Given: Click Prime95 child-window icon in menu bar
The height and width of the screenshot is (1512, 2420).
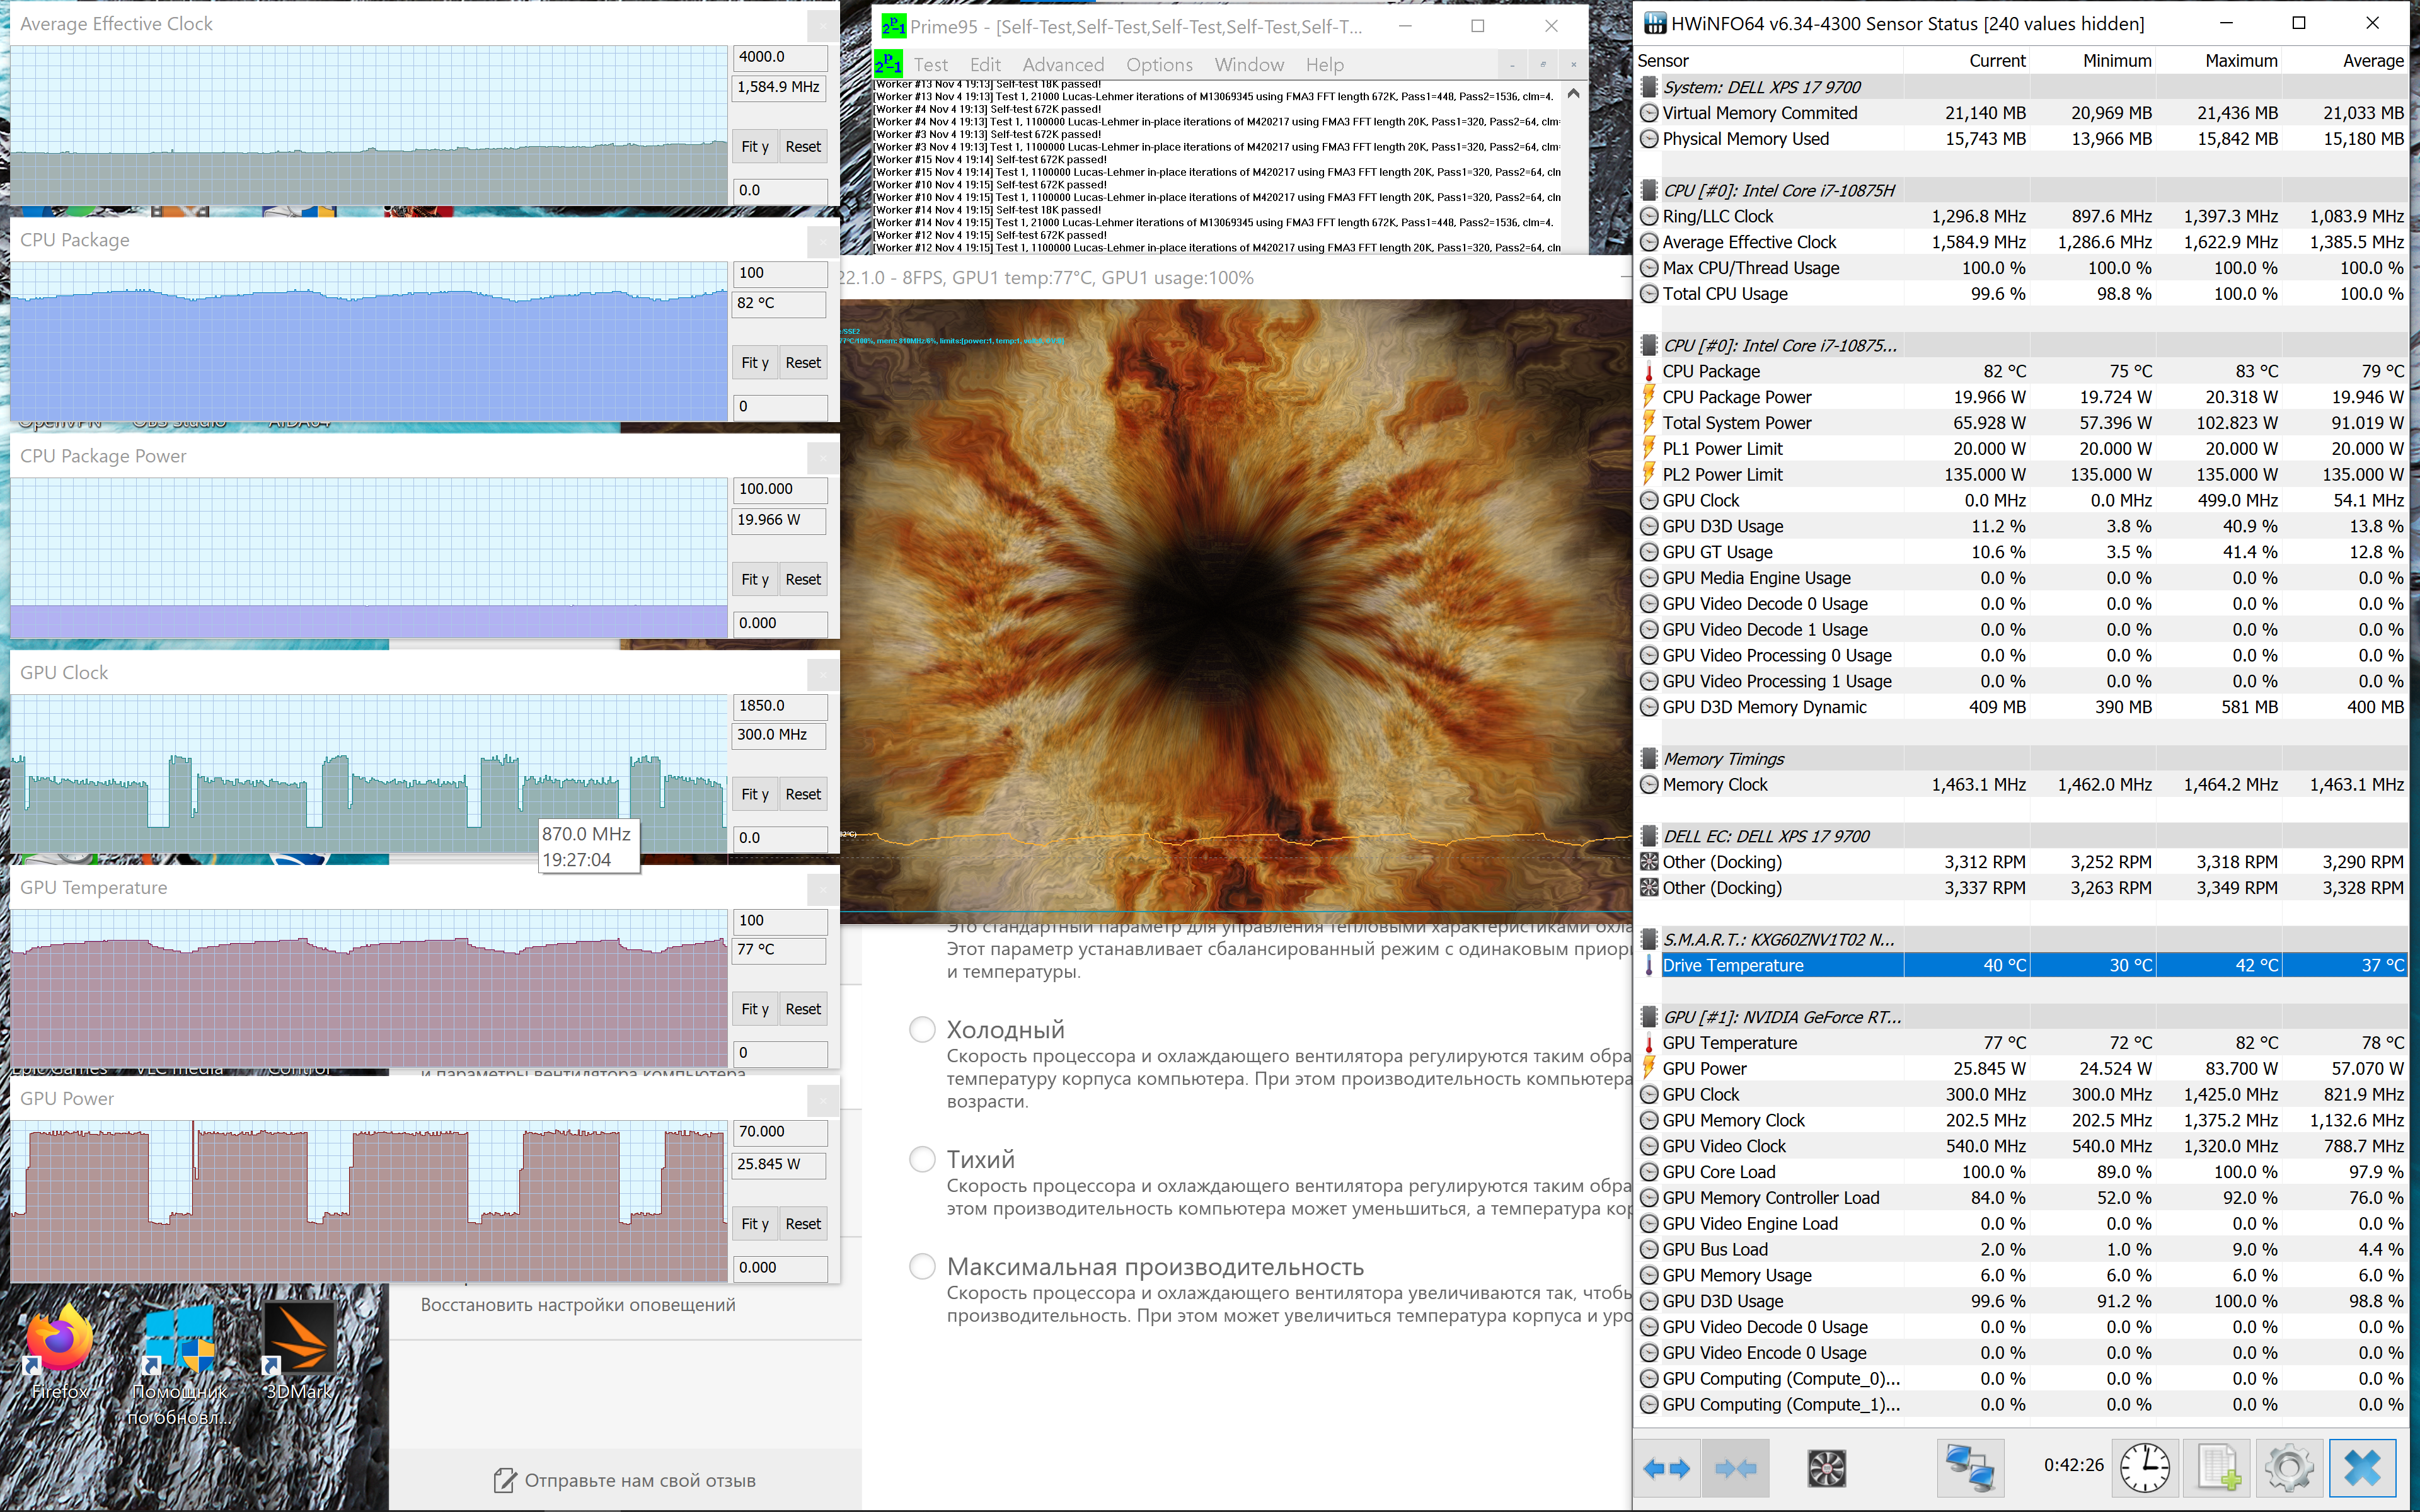Looking at the screenshot, I should (x=888, y=65).
